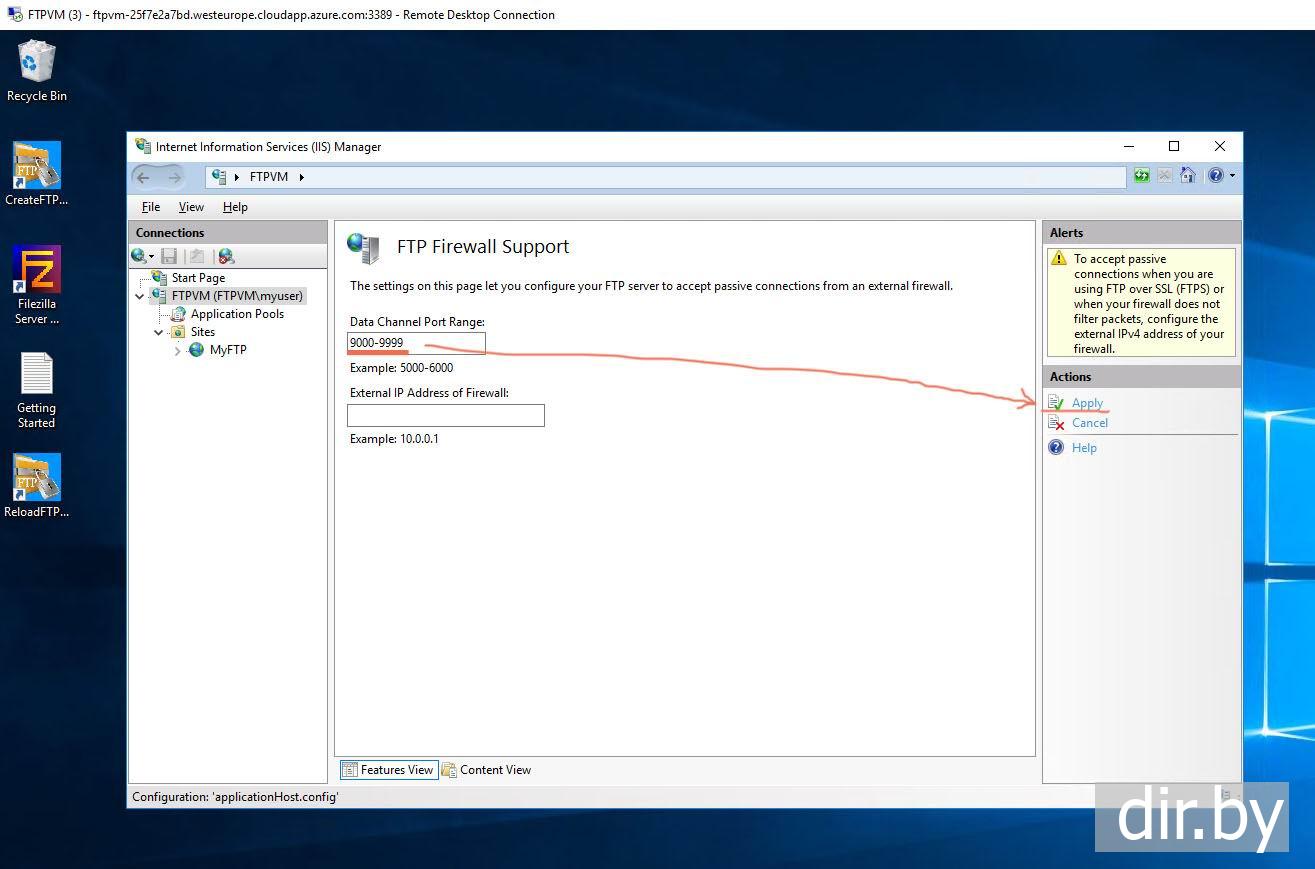Click the Create New Connection globe icon
The image size is (1315, 869).
141,257
